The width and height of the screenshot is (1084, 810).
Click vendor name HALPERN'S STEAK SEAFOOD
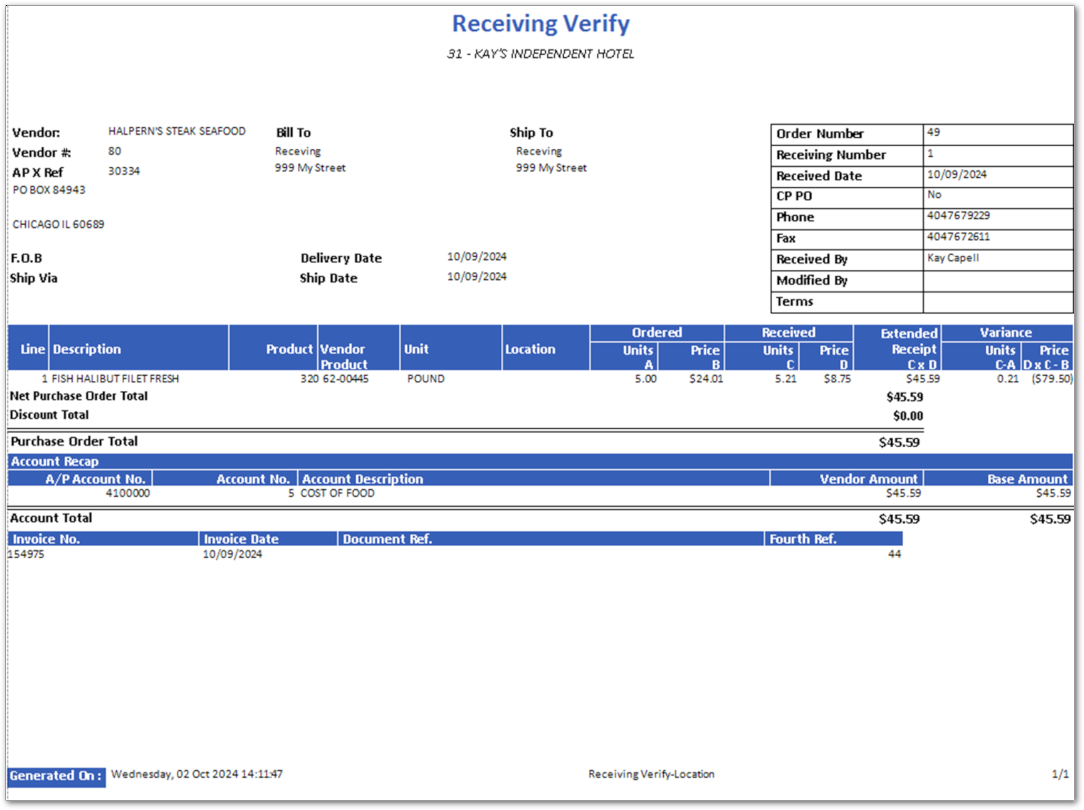(177, 131)
